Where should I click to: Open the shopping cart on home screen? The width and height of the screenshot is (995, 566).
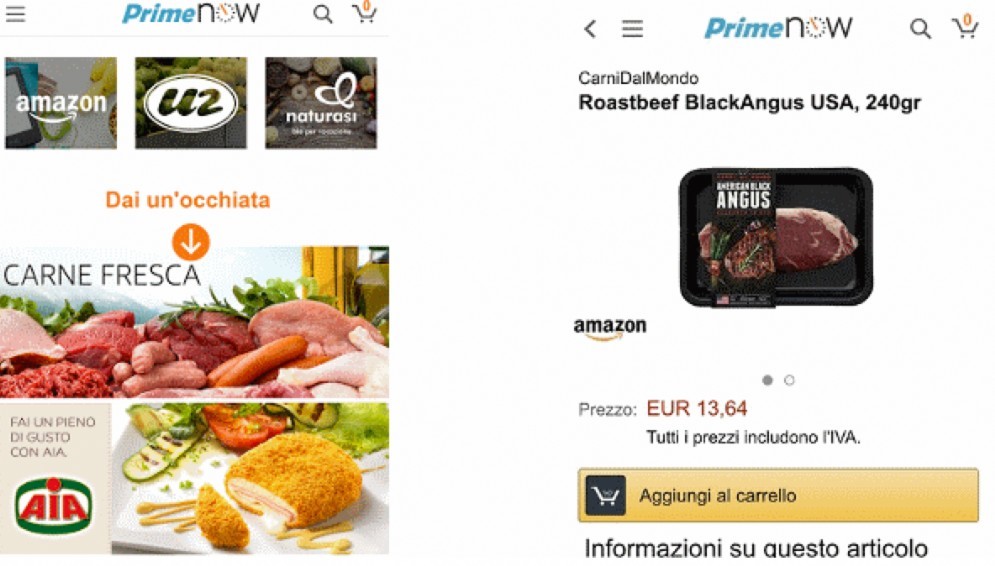pos(365,12)
